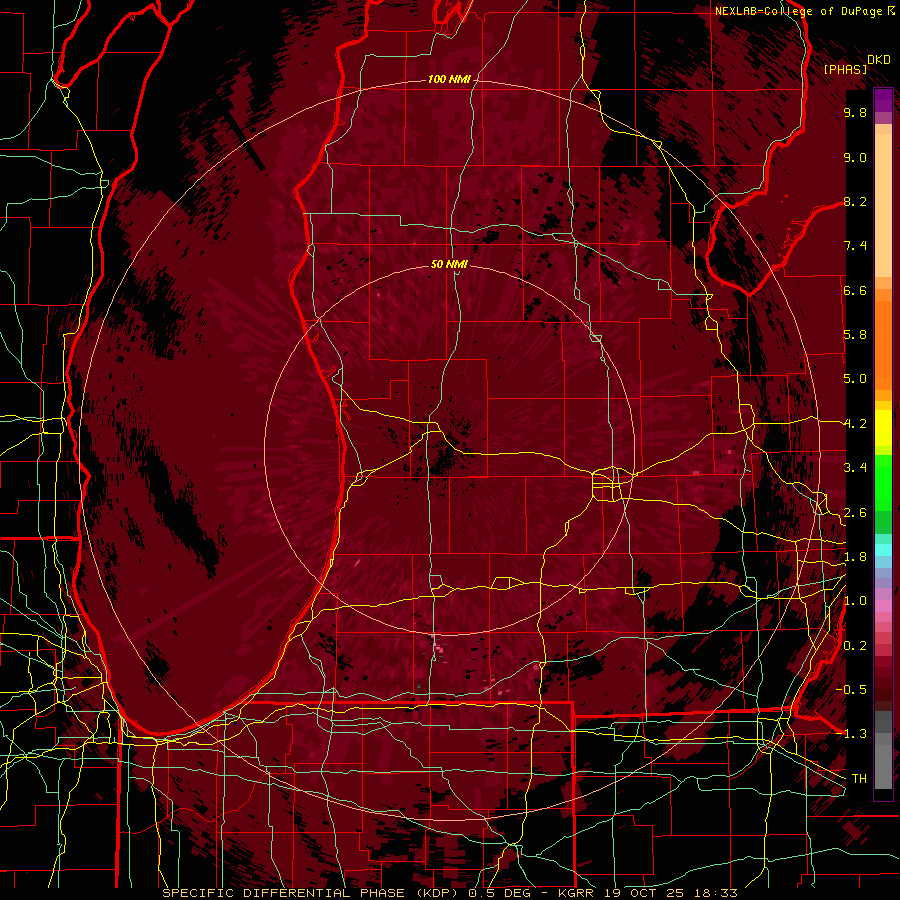Click the 1.8 legend value
The height and width of the screenshot is (900, 900).
pyautogui.click(x=855, y=557)
